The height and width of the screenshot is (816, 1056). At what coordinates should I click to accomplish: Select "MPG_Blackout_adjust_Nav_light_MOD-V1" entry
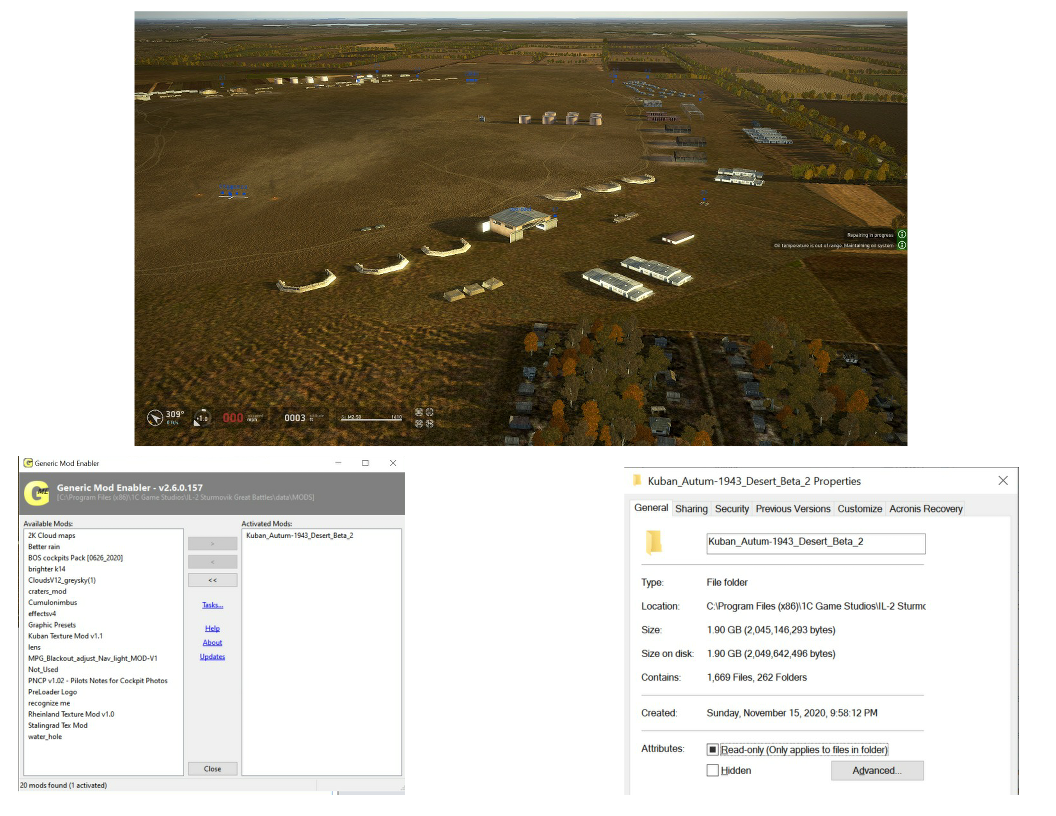[93, 658]
